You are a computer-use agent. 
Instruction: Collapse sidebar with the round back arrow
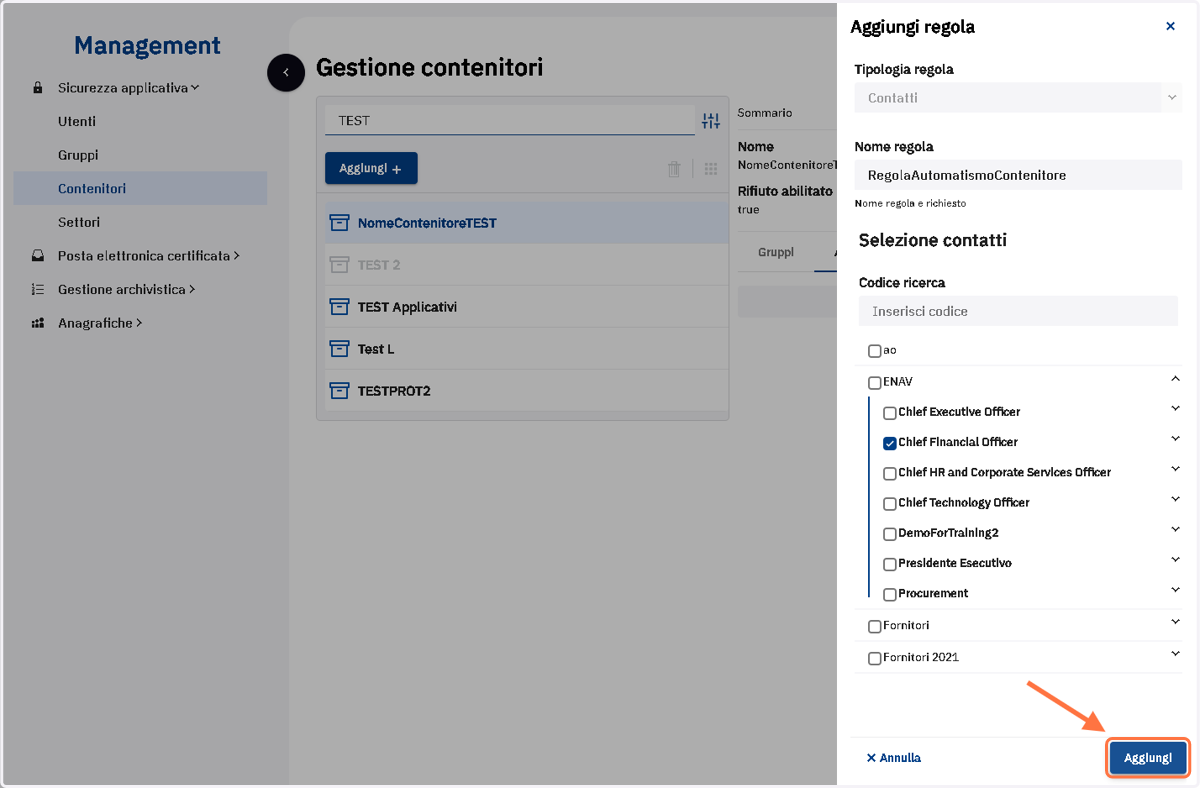[x=286, y=72]
